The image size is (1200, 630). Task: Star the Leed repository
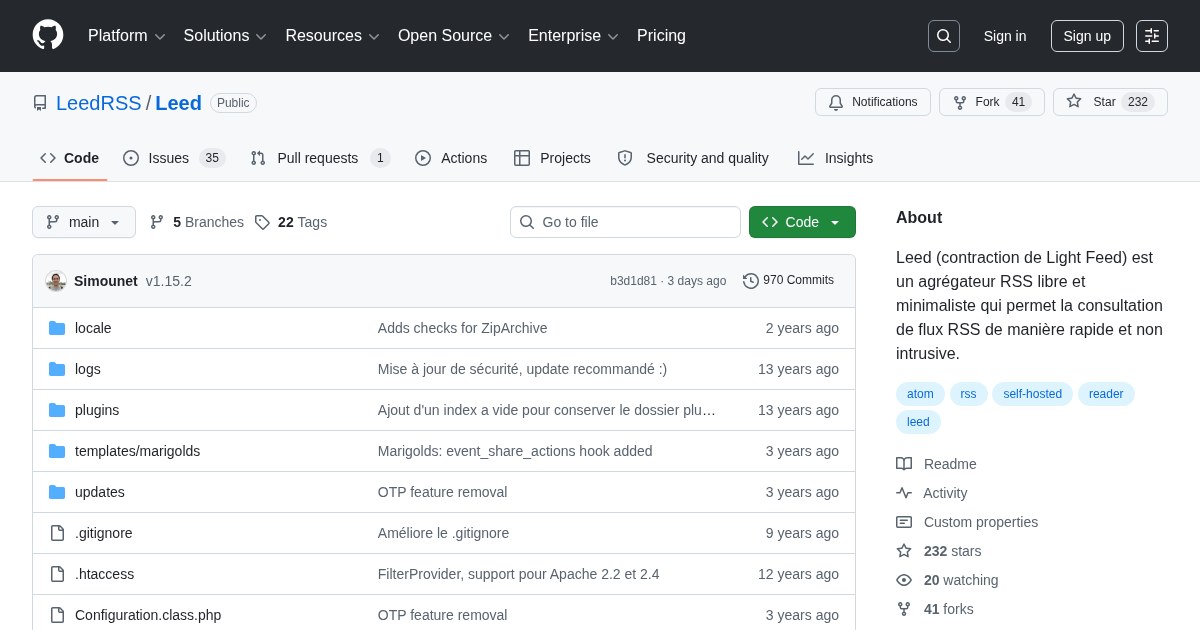1110,102
